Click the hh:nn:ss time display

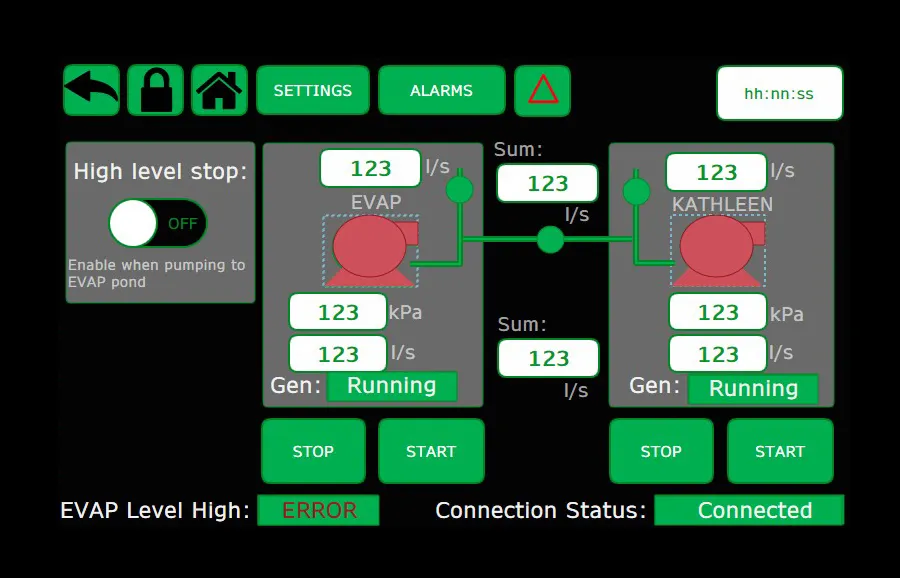[780, 92]
